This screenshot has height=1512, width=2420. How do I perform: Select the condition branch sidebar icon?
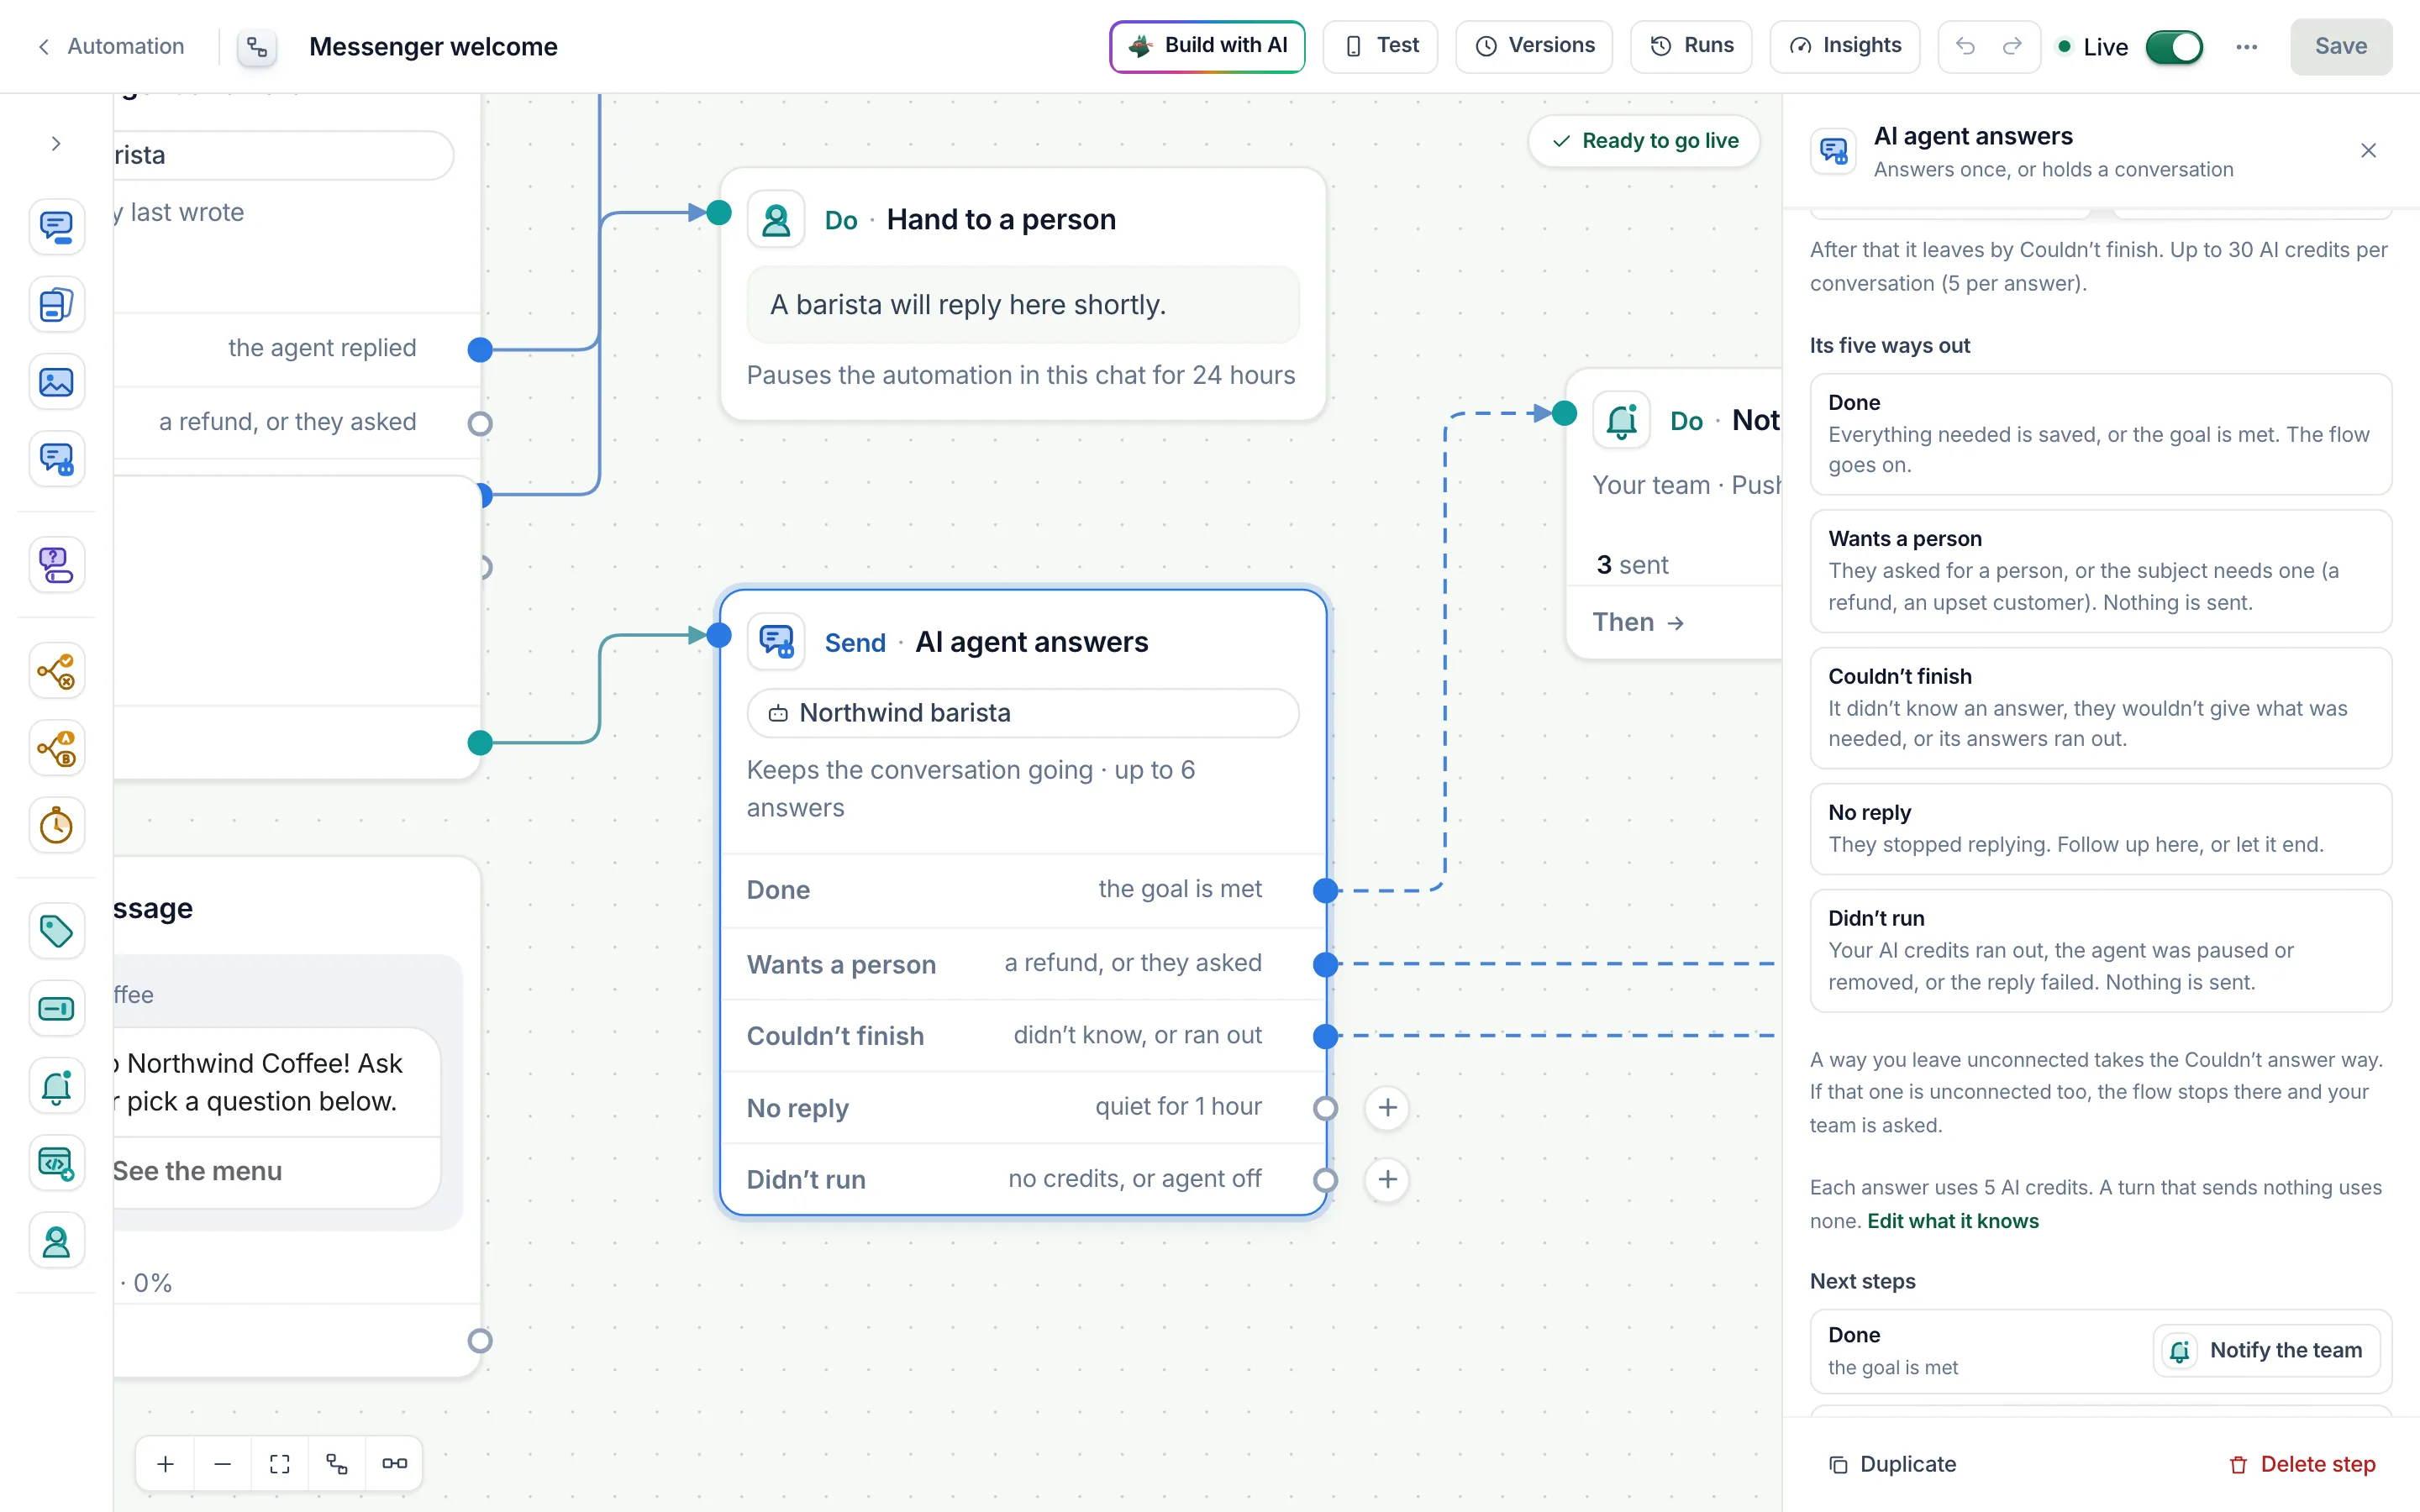point(56,671)
